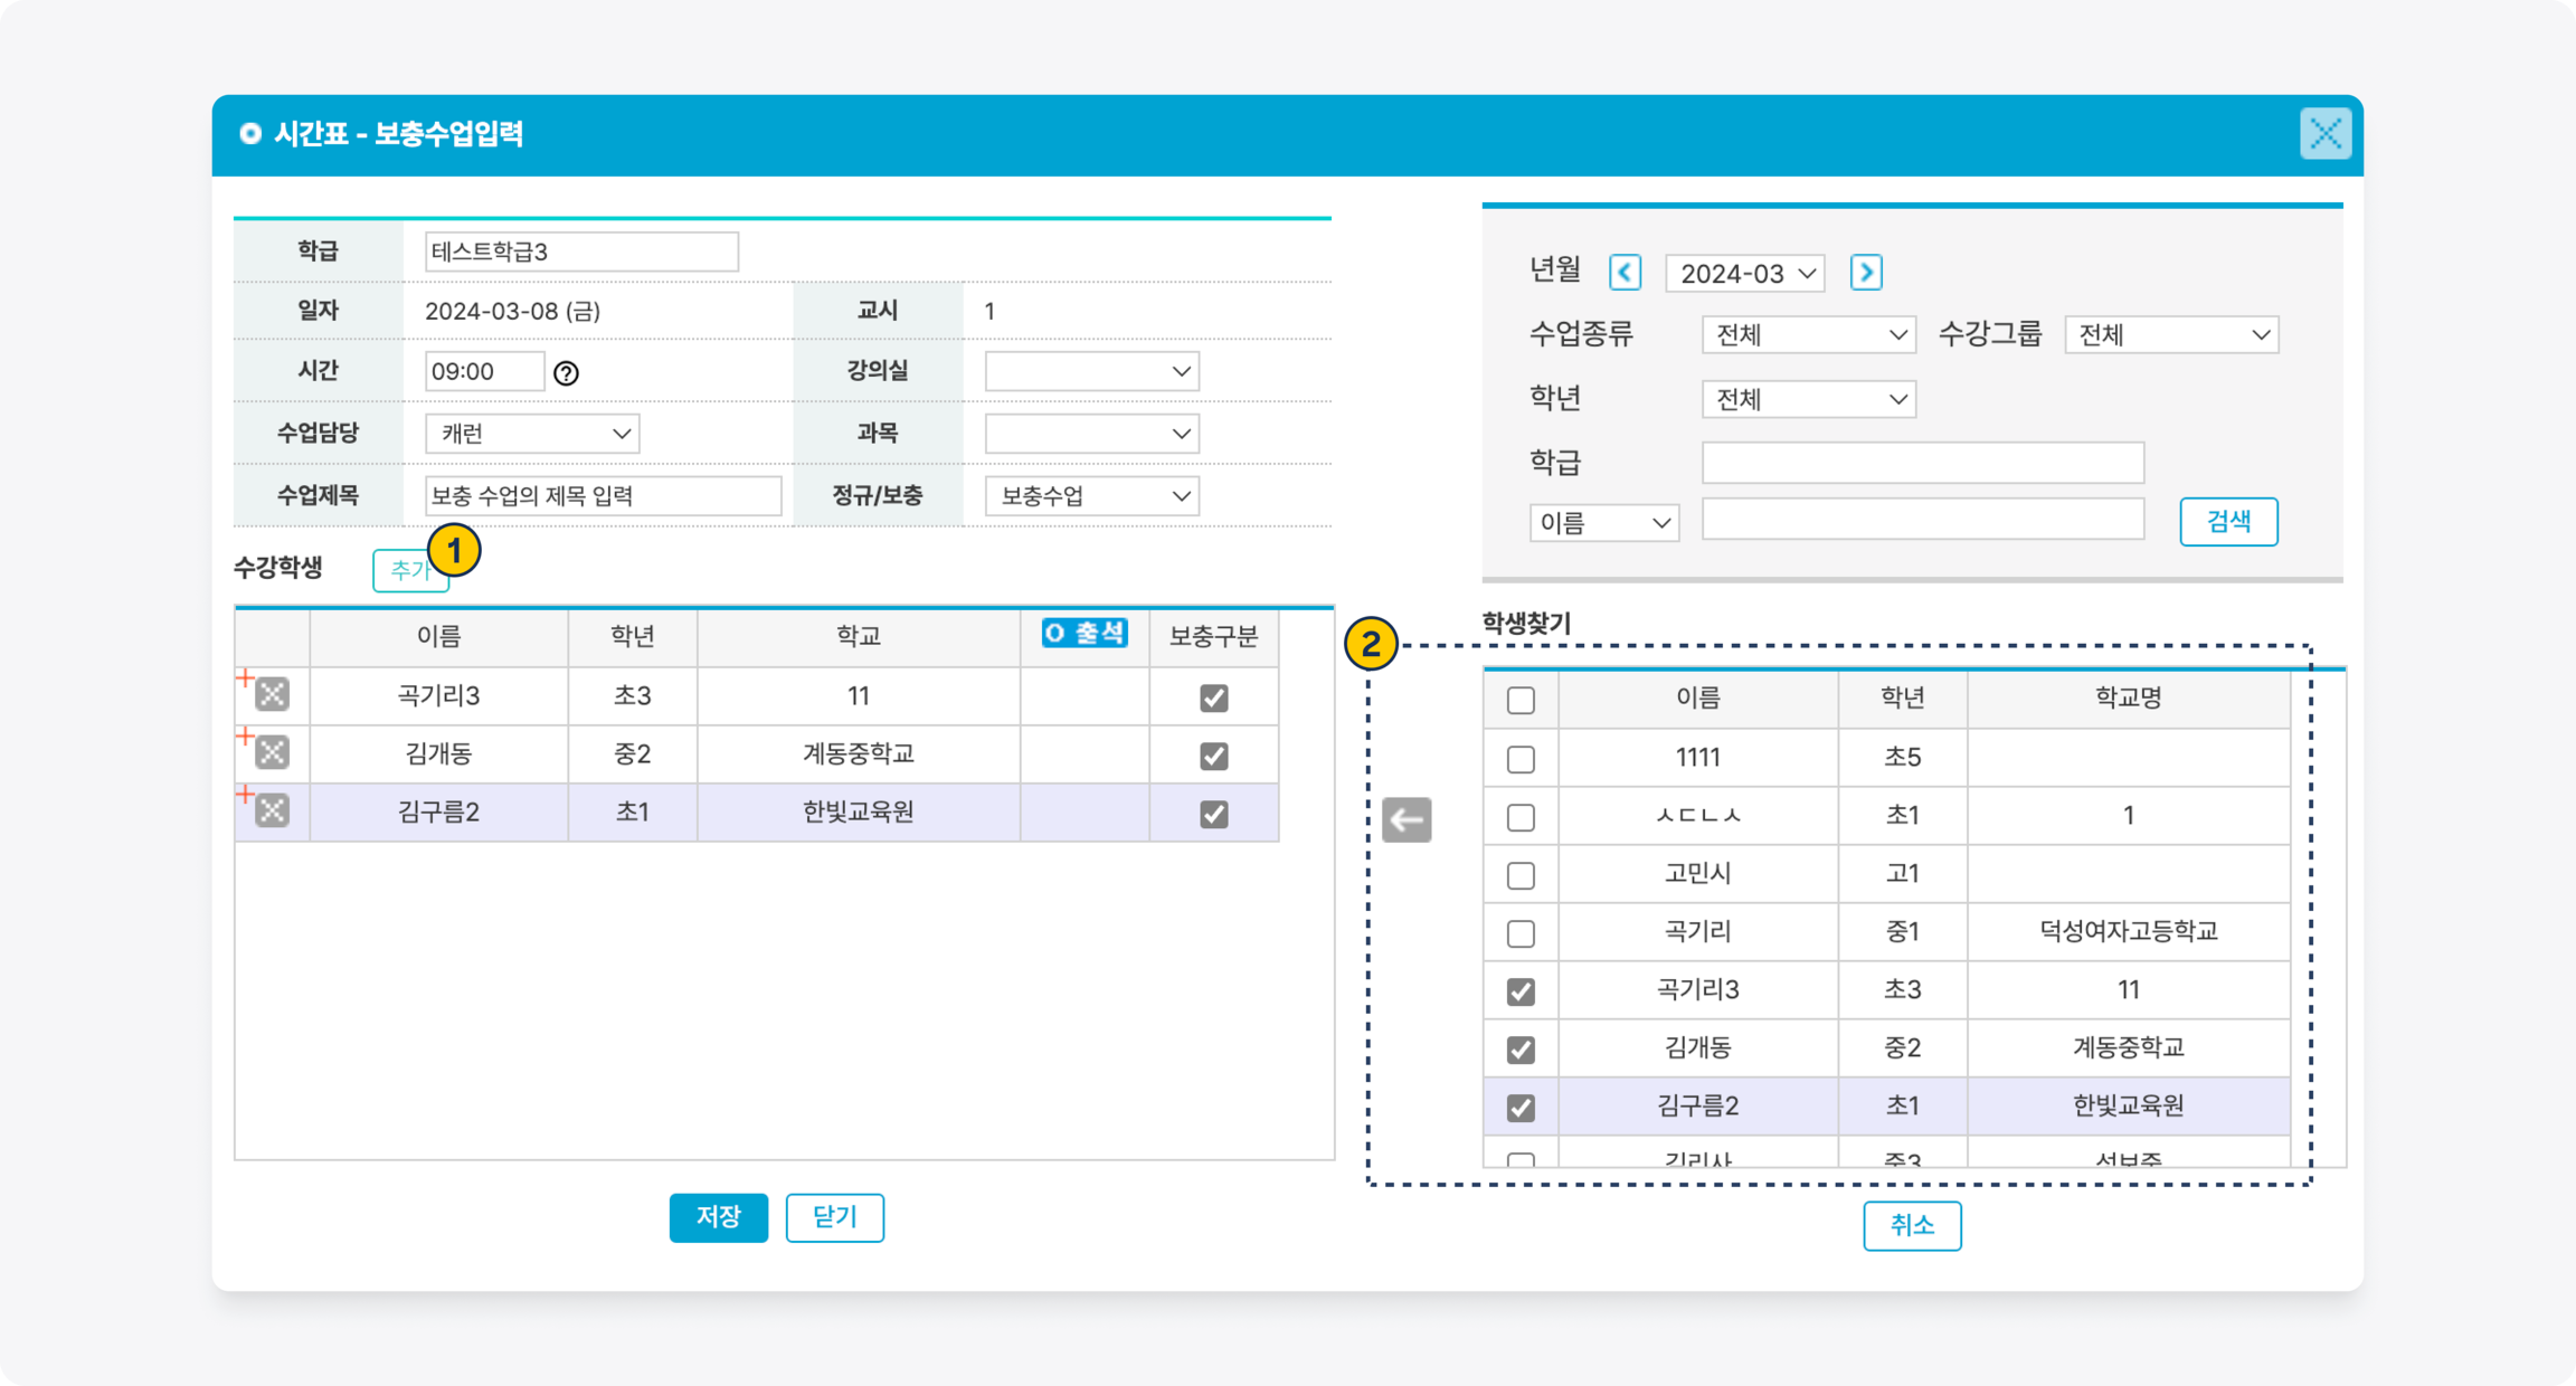This screenshot has height=1386, width=2576.
Task: Remove student 김개동 with delete icon
Action: (x=272, y=752)
